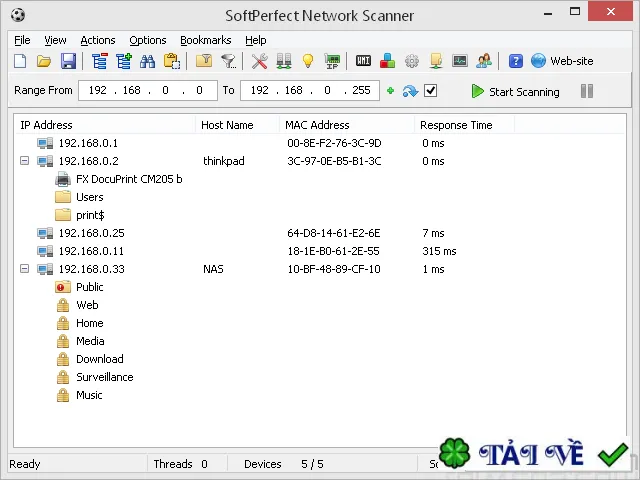
Task: Click the Start Scanning button
Action: pyautogui.click(x=515, y=91)
